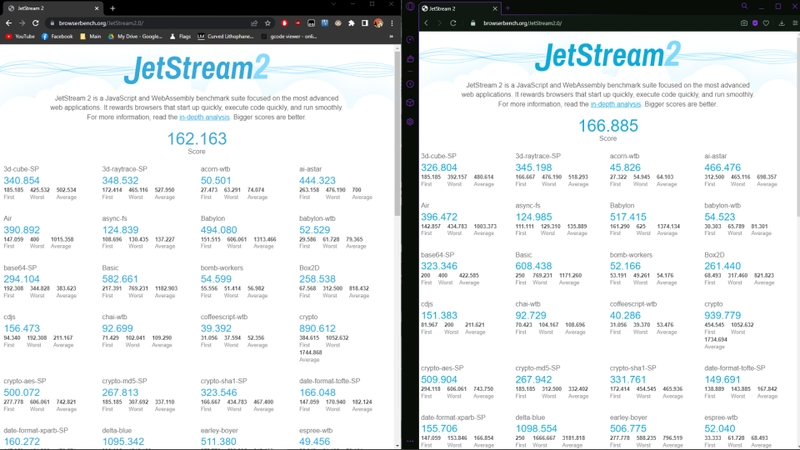Open the Chrome tab search chevron
The width and height of the screenshot is (800, 450).
(x=333, y=4)
